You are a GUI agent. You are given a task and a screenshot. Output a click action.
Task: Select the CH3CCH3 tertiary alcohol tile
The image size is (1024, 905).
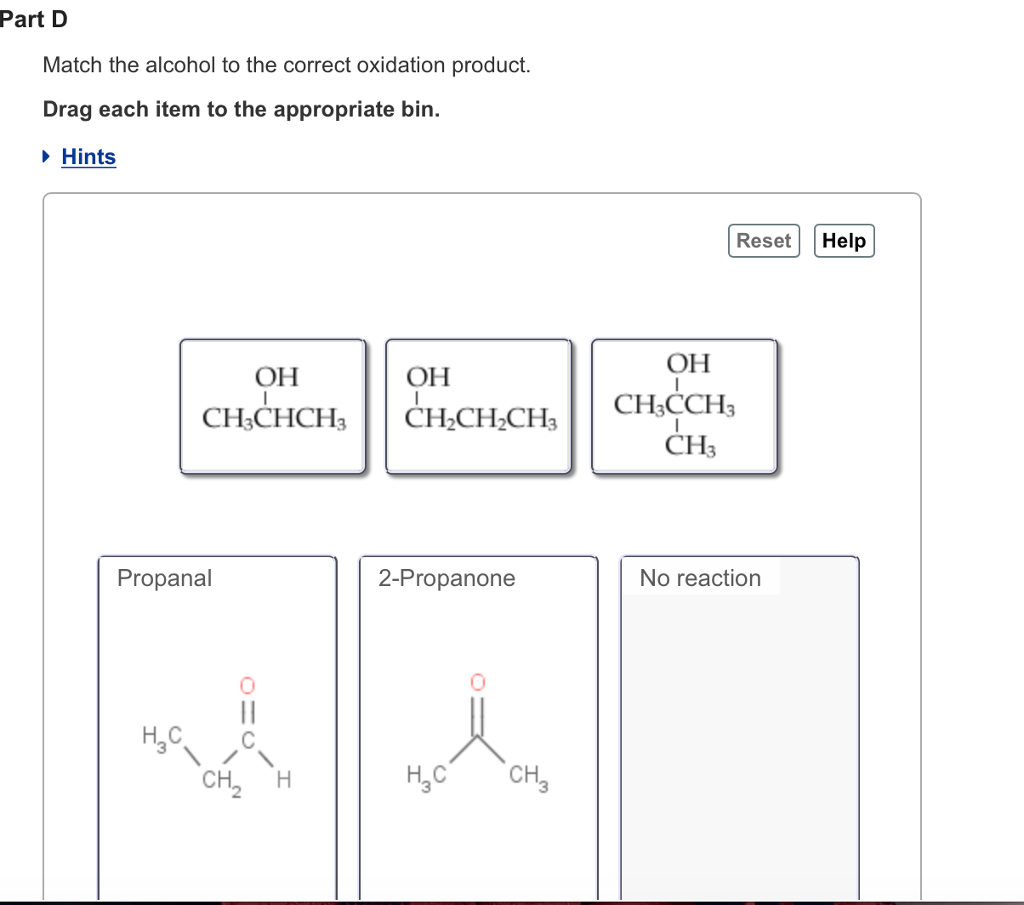point(684,405)
